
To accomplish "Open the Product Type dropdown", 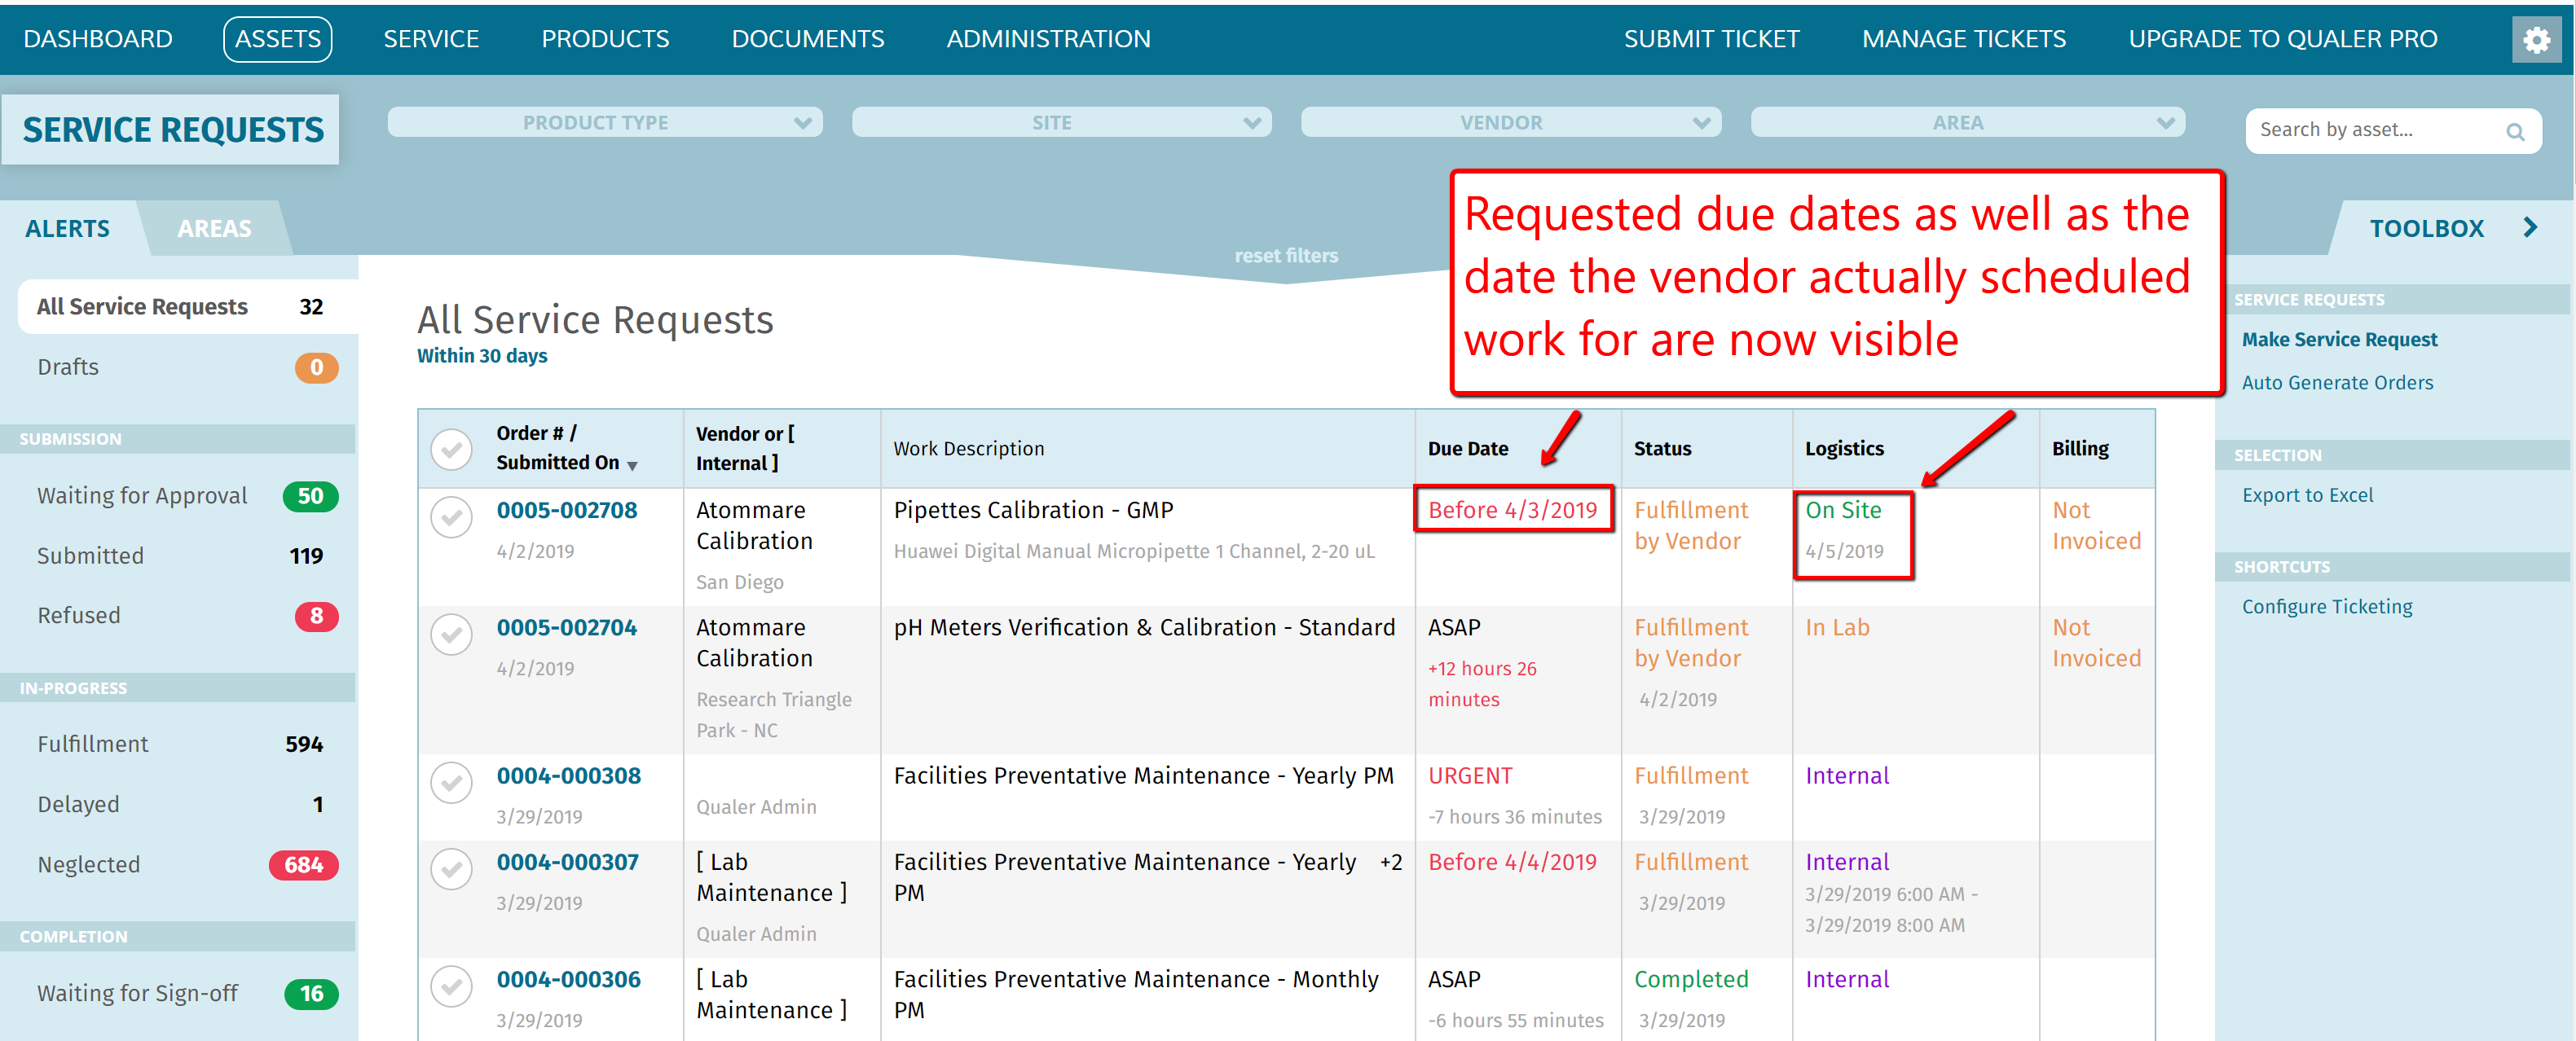I will (x=604, y=122).
